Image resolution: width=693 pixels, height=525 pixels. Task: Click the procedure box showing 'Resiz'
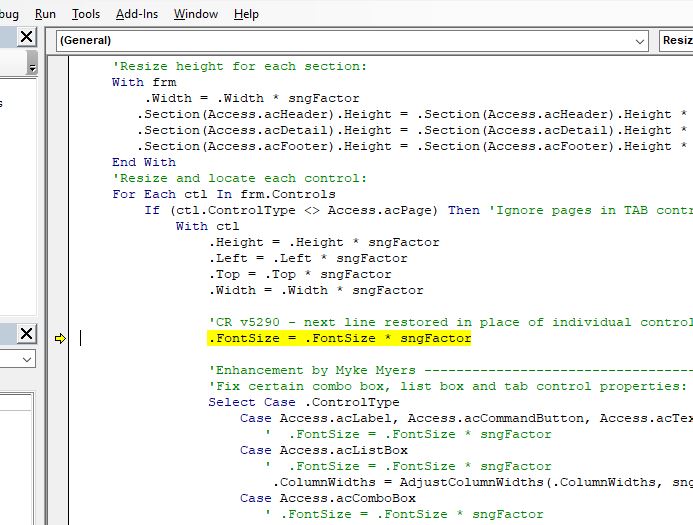click(x=676, y=41)
